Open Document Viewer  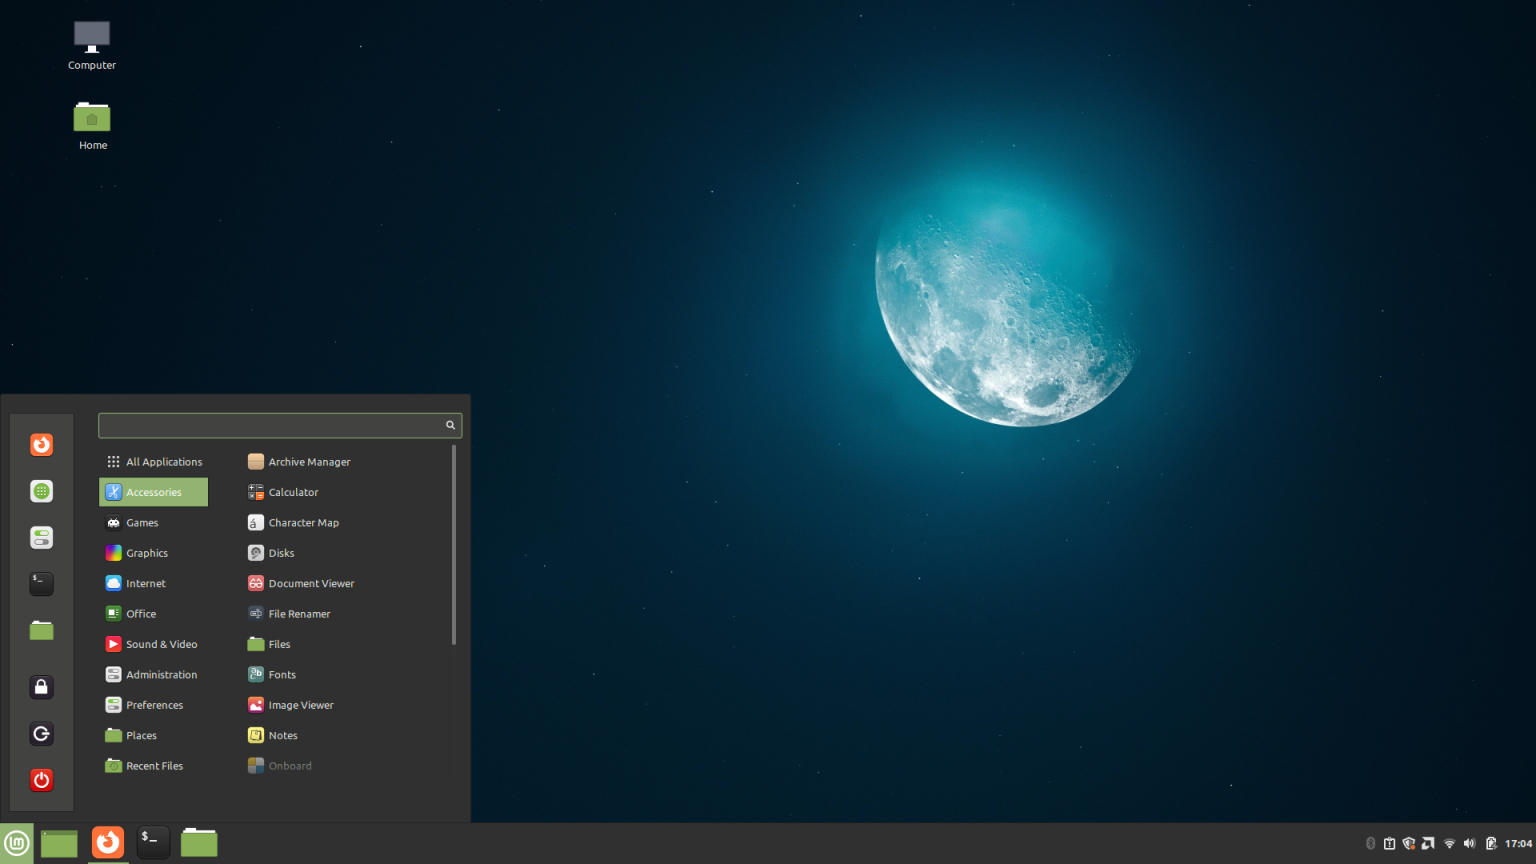[x=310, y=583]
